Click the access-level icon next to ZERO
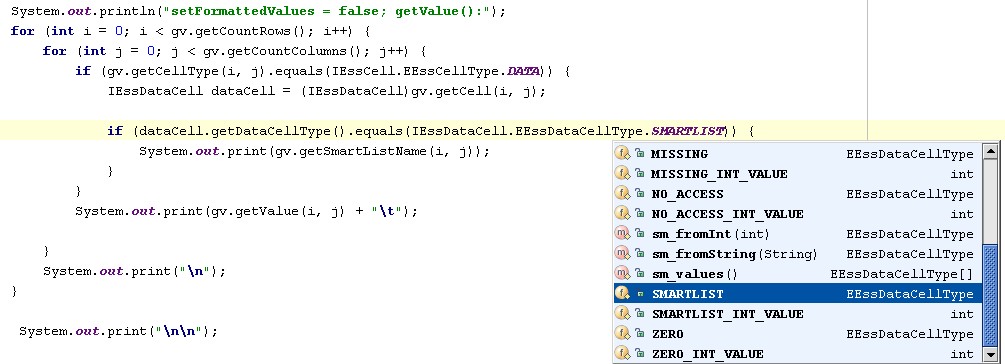The image size is (1005, 364). [640, 334]
